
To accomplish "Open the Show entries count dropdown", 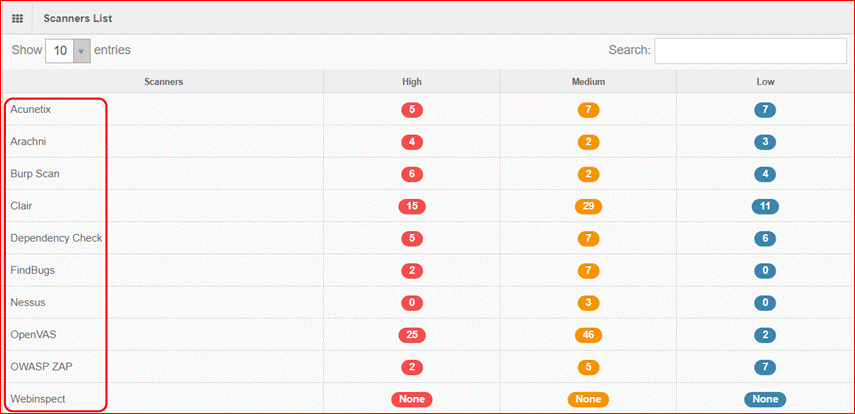I will tap(68, 51).
